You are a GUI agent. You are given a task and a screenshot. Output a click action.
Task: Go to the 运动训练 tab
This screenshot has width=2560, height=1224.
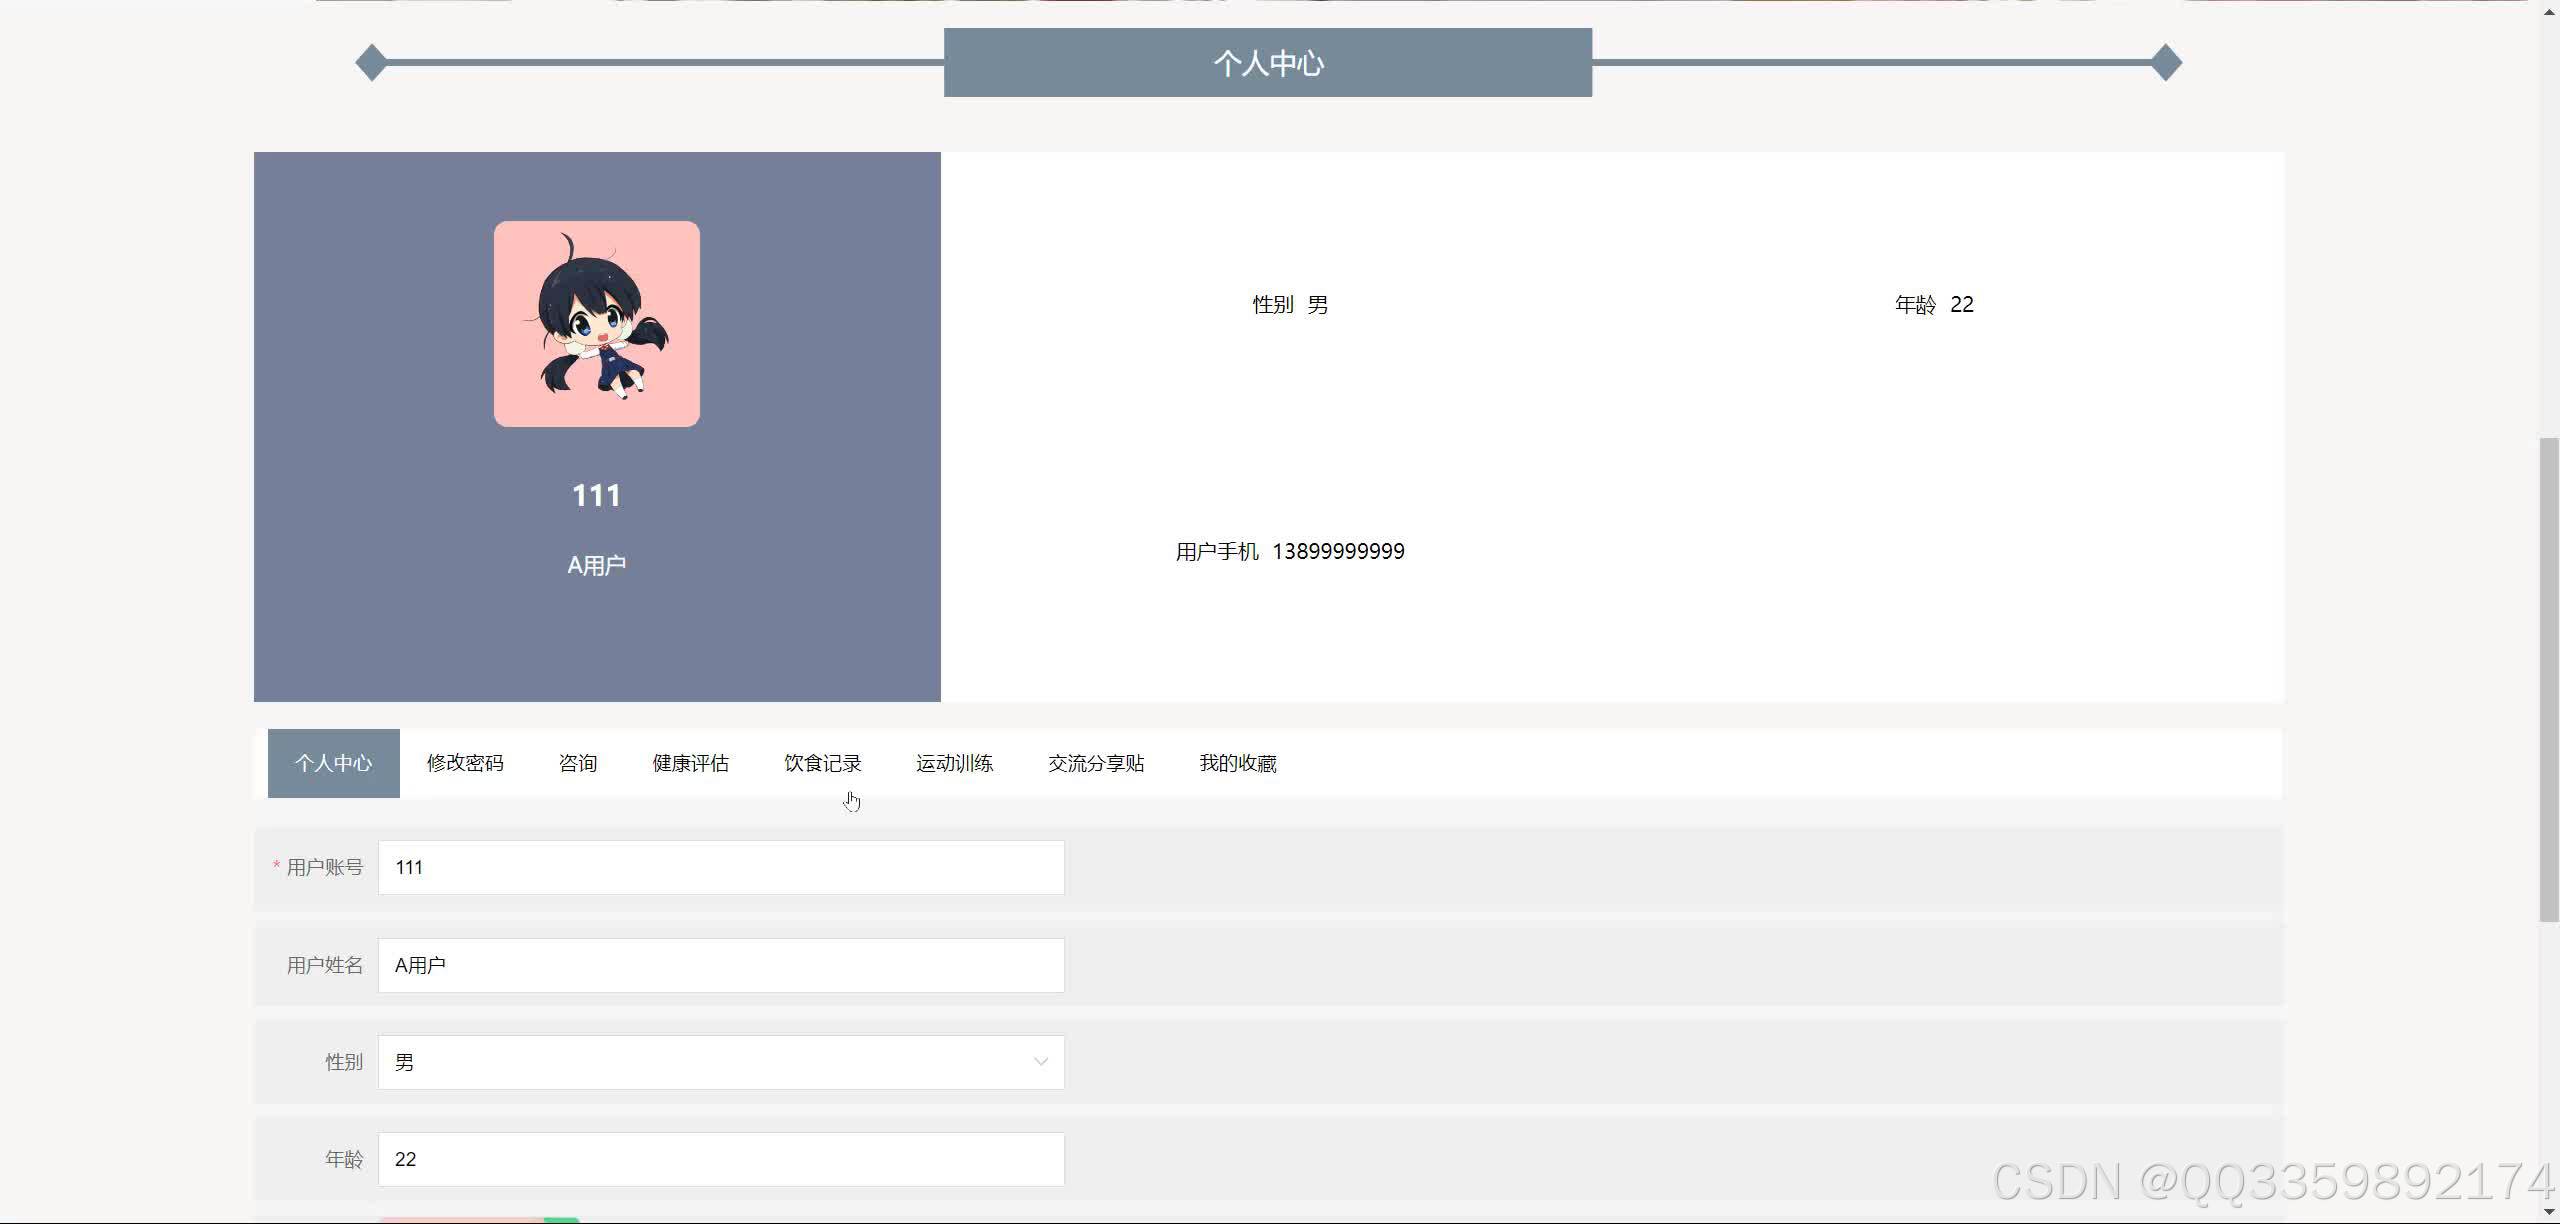(954, 763)
